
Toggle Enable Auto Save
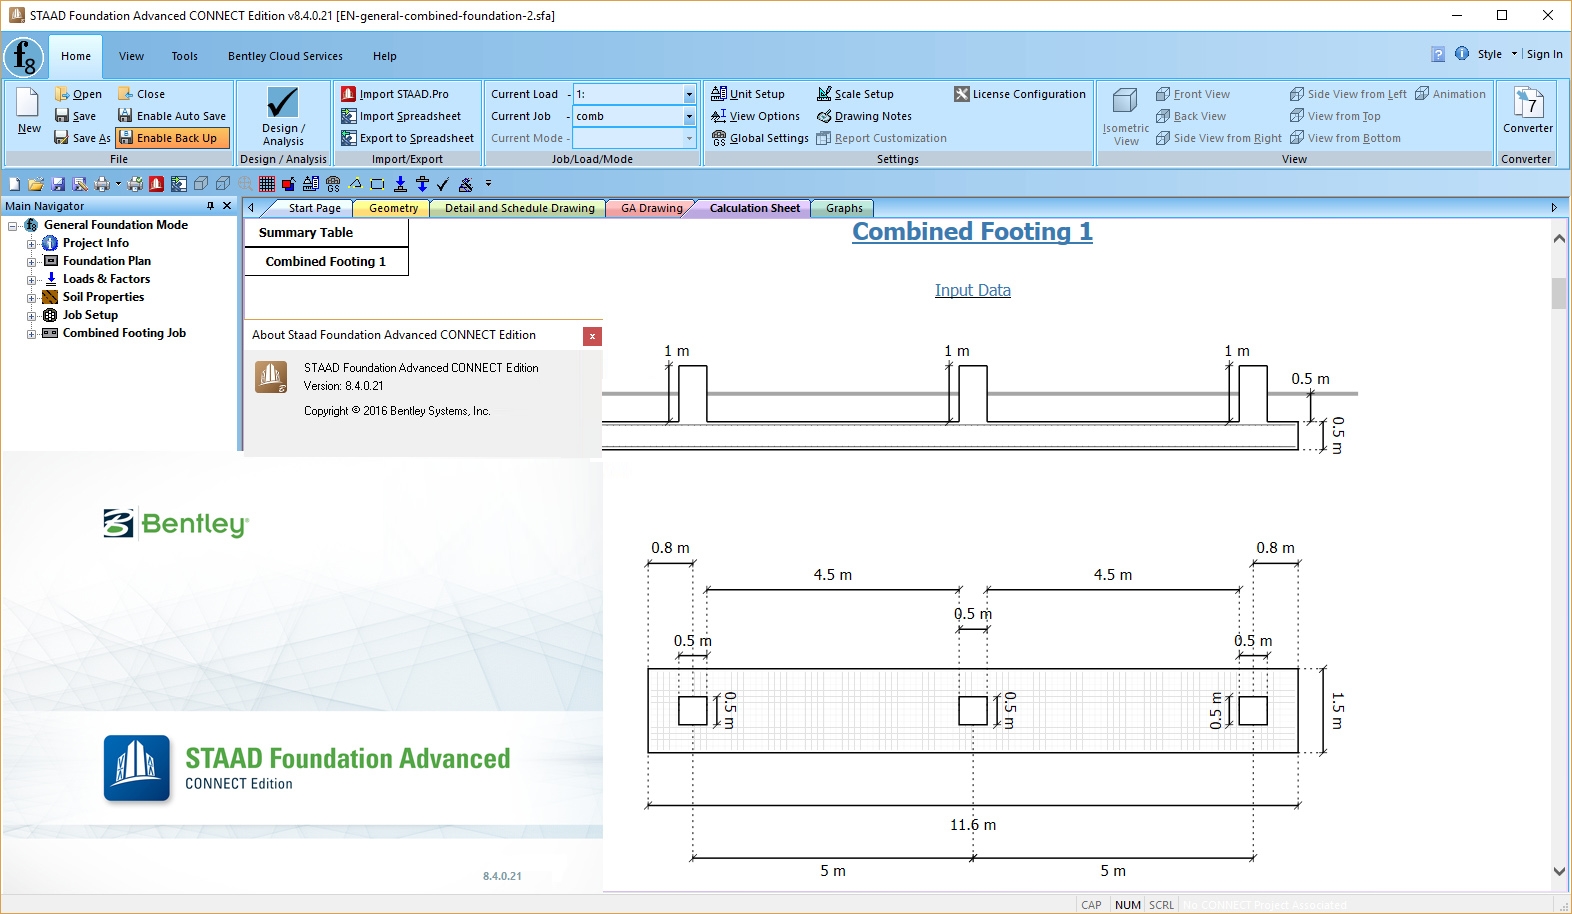pyautogui.click(x=172, y=116)
